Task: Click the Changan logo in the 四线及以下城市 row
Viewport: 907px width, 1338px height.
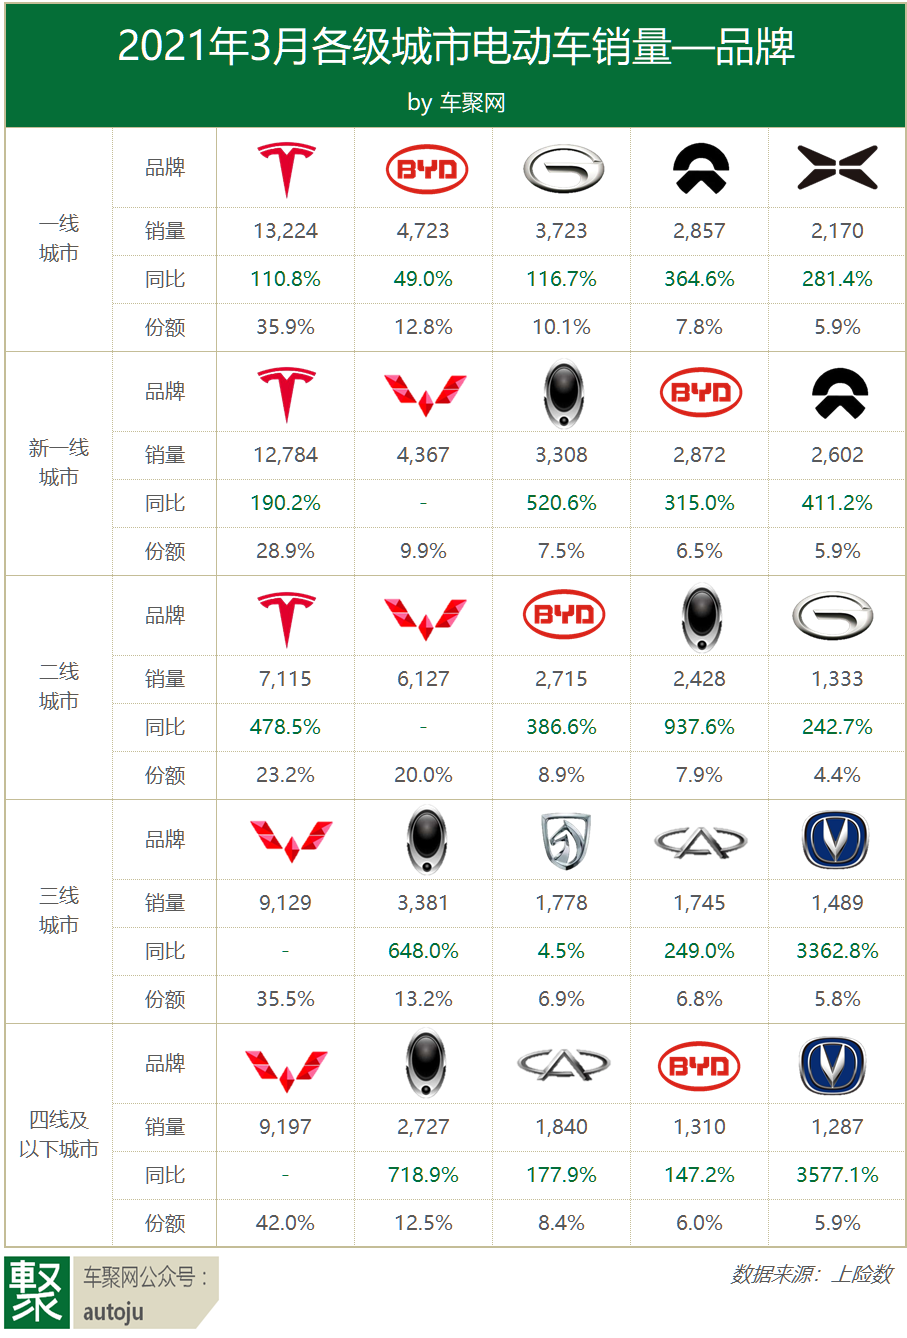Action: (838, 1064)
